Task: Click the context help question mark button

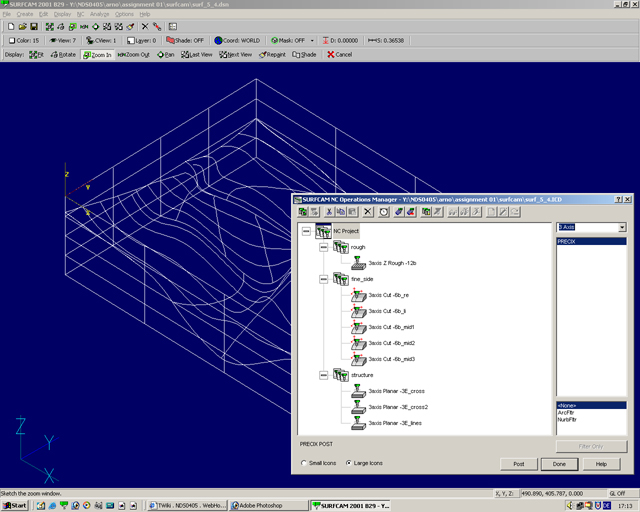Action: [618, 199]
